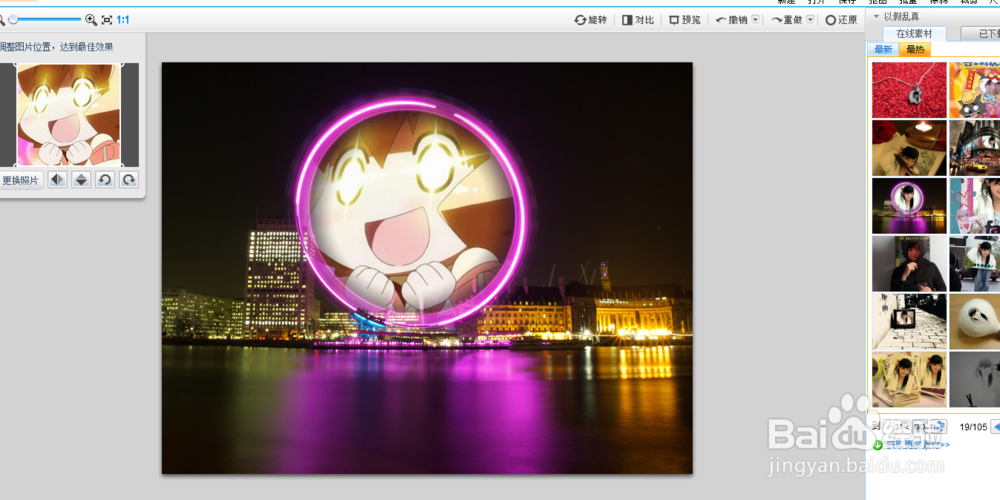The image size is (1000, 500).
Task: Select the sketchbook with candle template thumbnail
Action: point(909,148)
